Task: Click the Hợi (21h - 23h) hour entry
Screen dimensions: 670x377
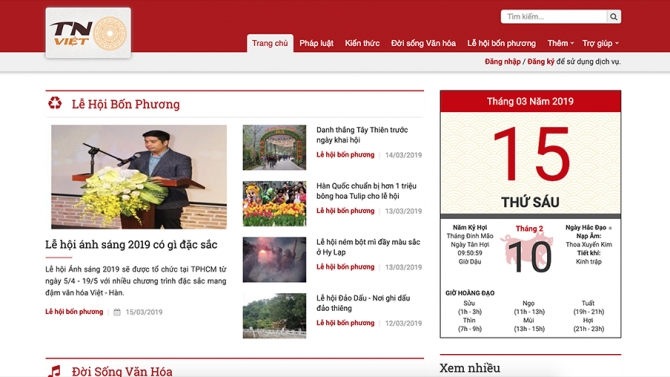Action: 588,324
